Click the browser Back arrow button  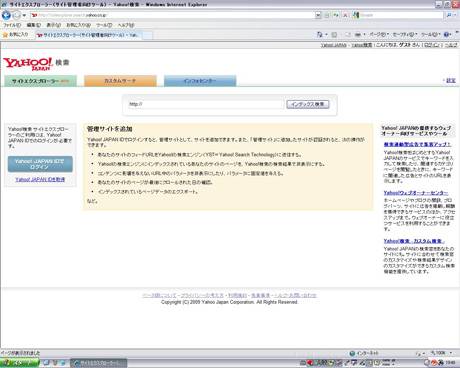tap(6, 15)
